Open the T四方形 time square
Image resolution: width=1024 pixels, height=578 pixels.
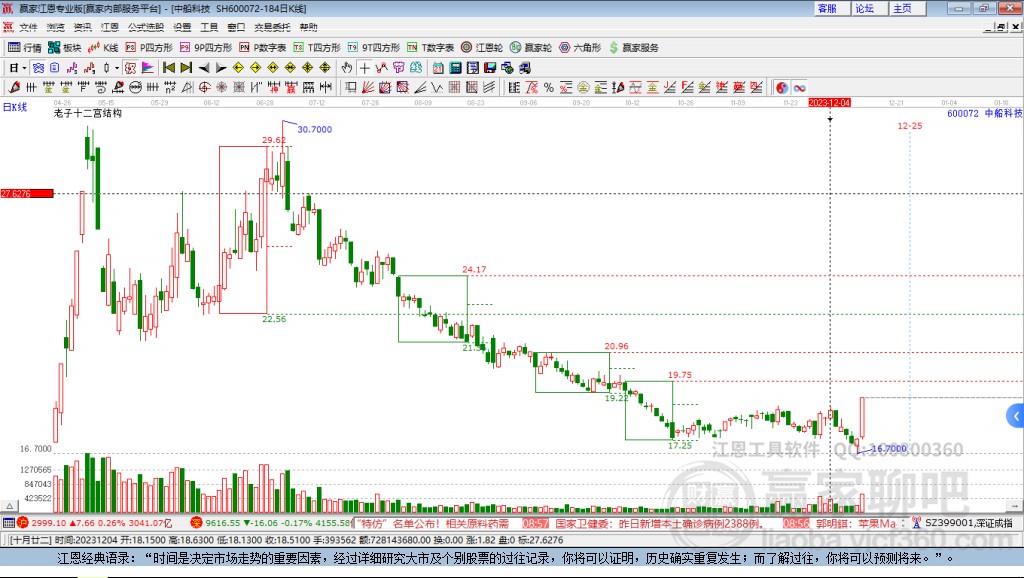[x=317, y=48]
